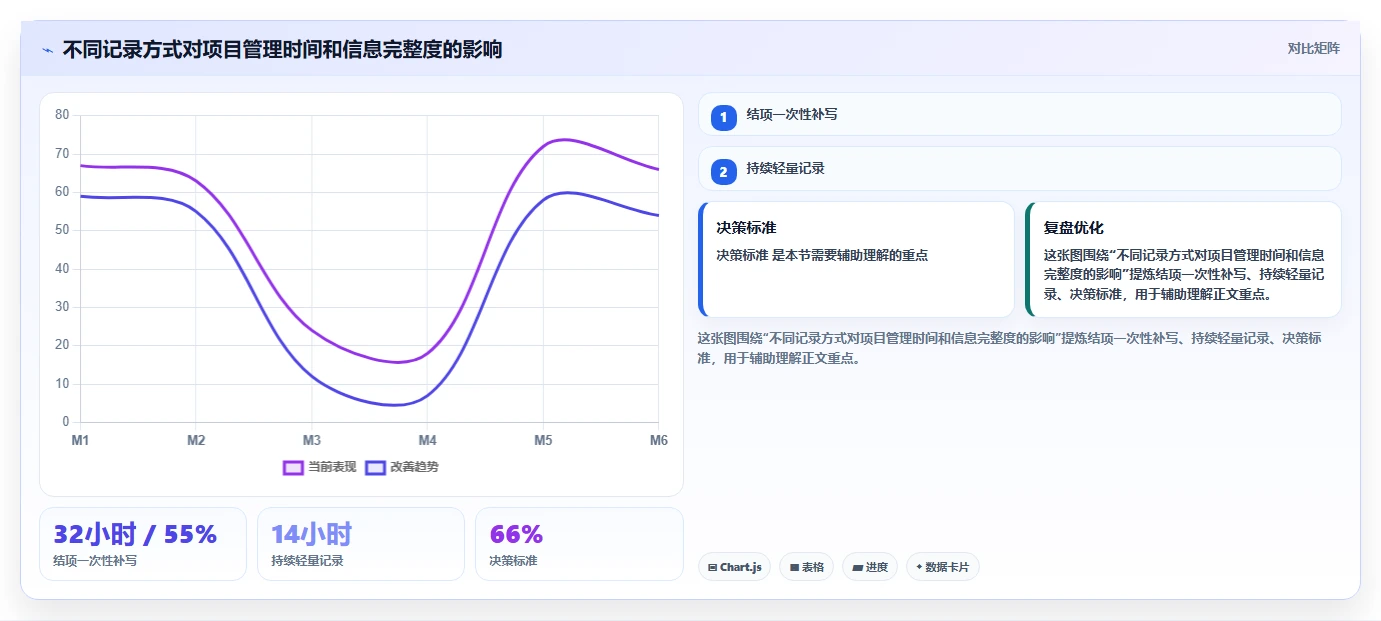Open the 持续轻量记录 list item

pos(1019,168)
